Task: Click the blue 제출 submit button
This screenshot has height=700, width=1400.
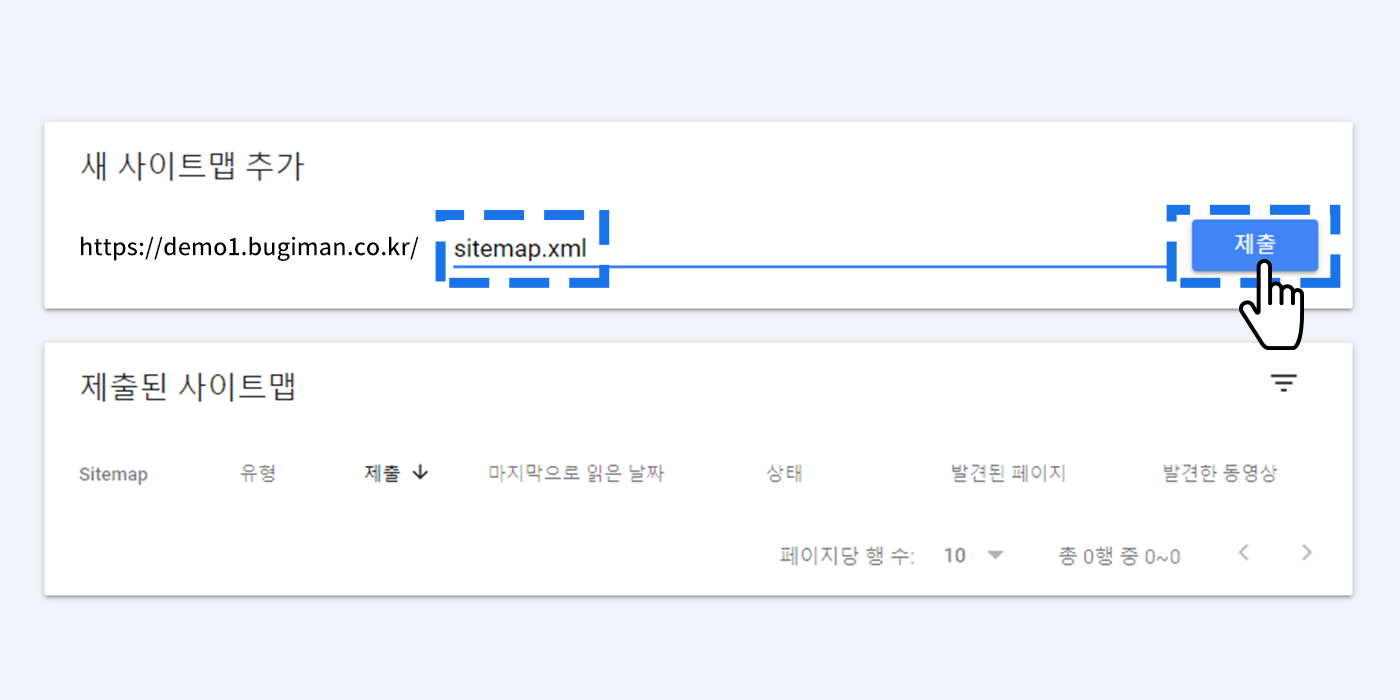Action: (x=1254, y=245)
